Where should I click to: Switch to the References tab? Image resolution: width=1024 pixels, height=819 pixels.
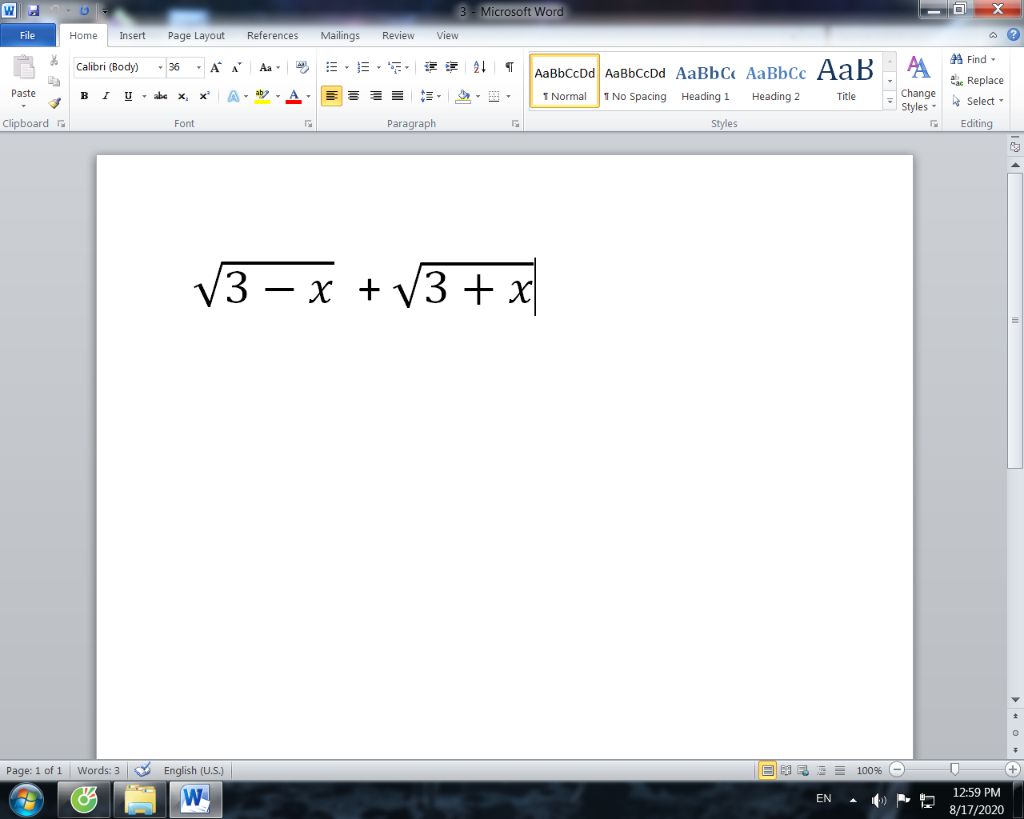(x=272, y=35)
